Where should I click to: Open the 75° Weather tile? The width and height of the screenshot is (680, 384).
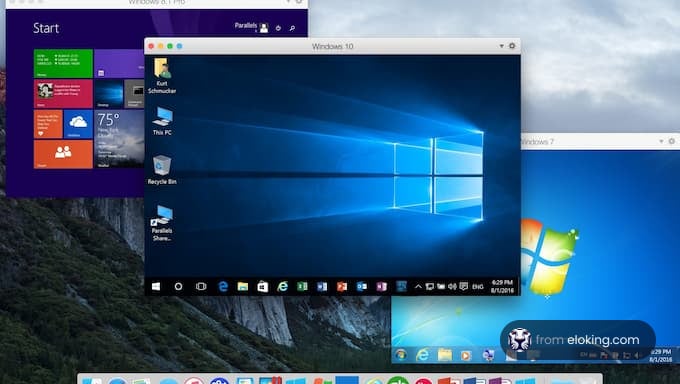click(119, 139)
